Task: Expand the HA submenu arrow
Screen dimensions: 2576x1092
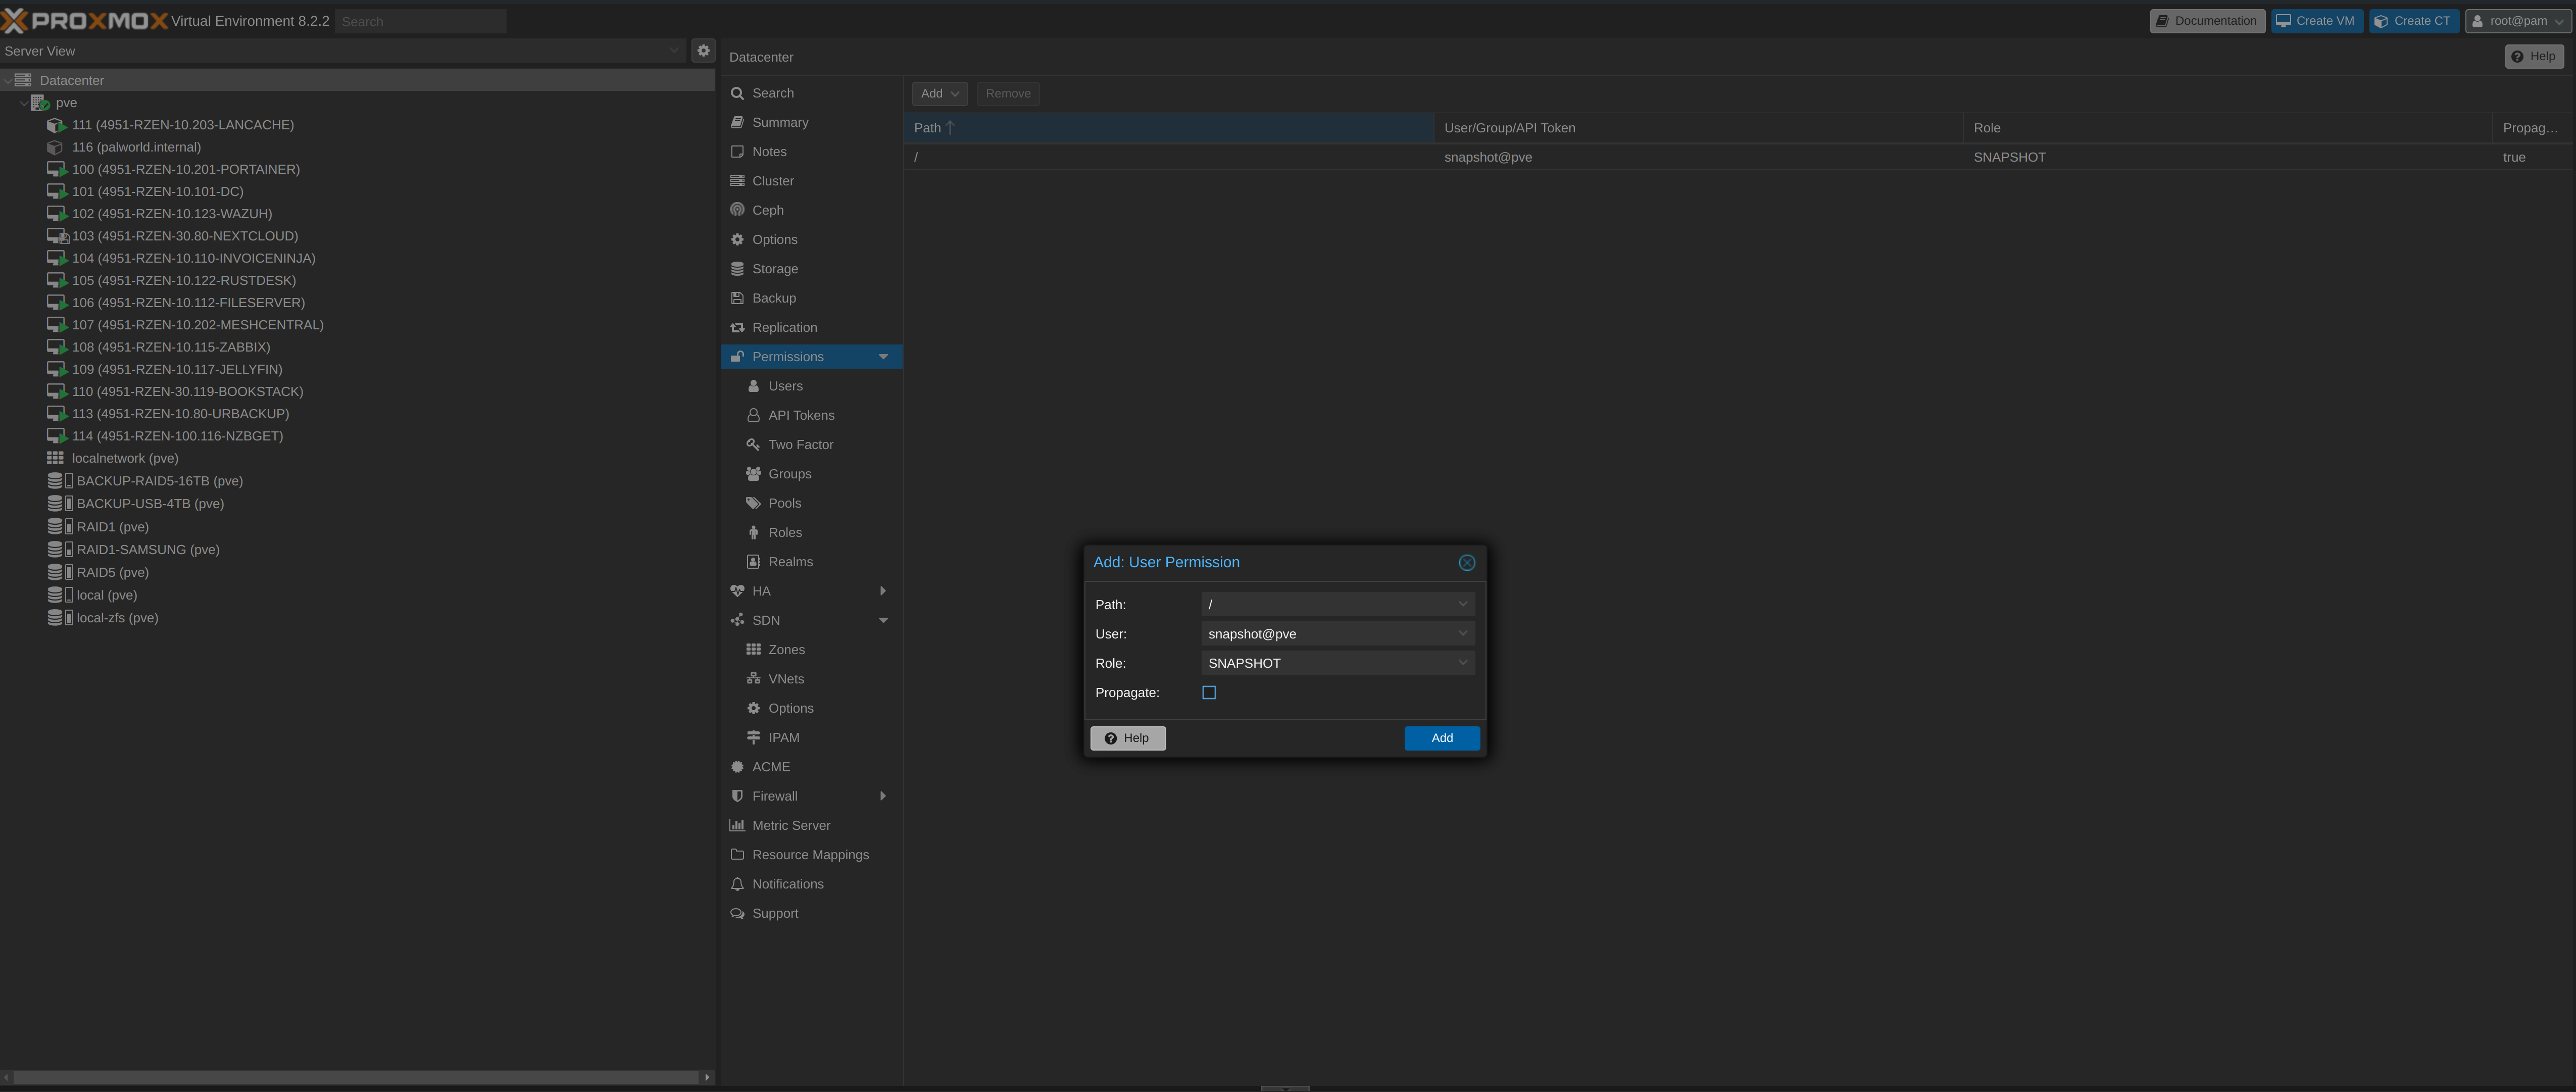Action: click(x=883, y=591)
